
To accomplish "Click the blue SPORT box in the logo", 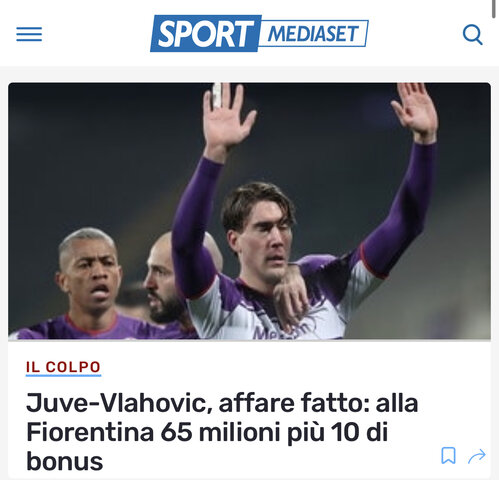I will [205, 33].
